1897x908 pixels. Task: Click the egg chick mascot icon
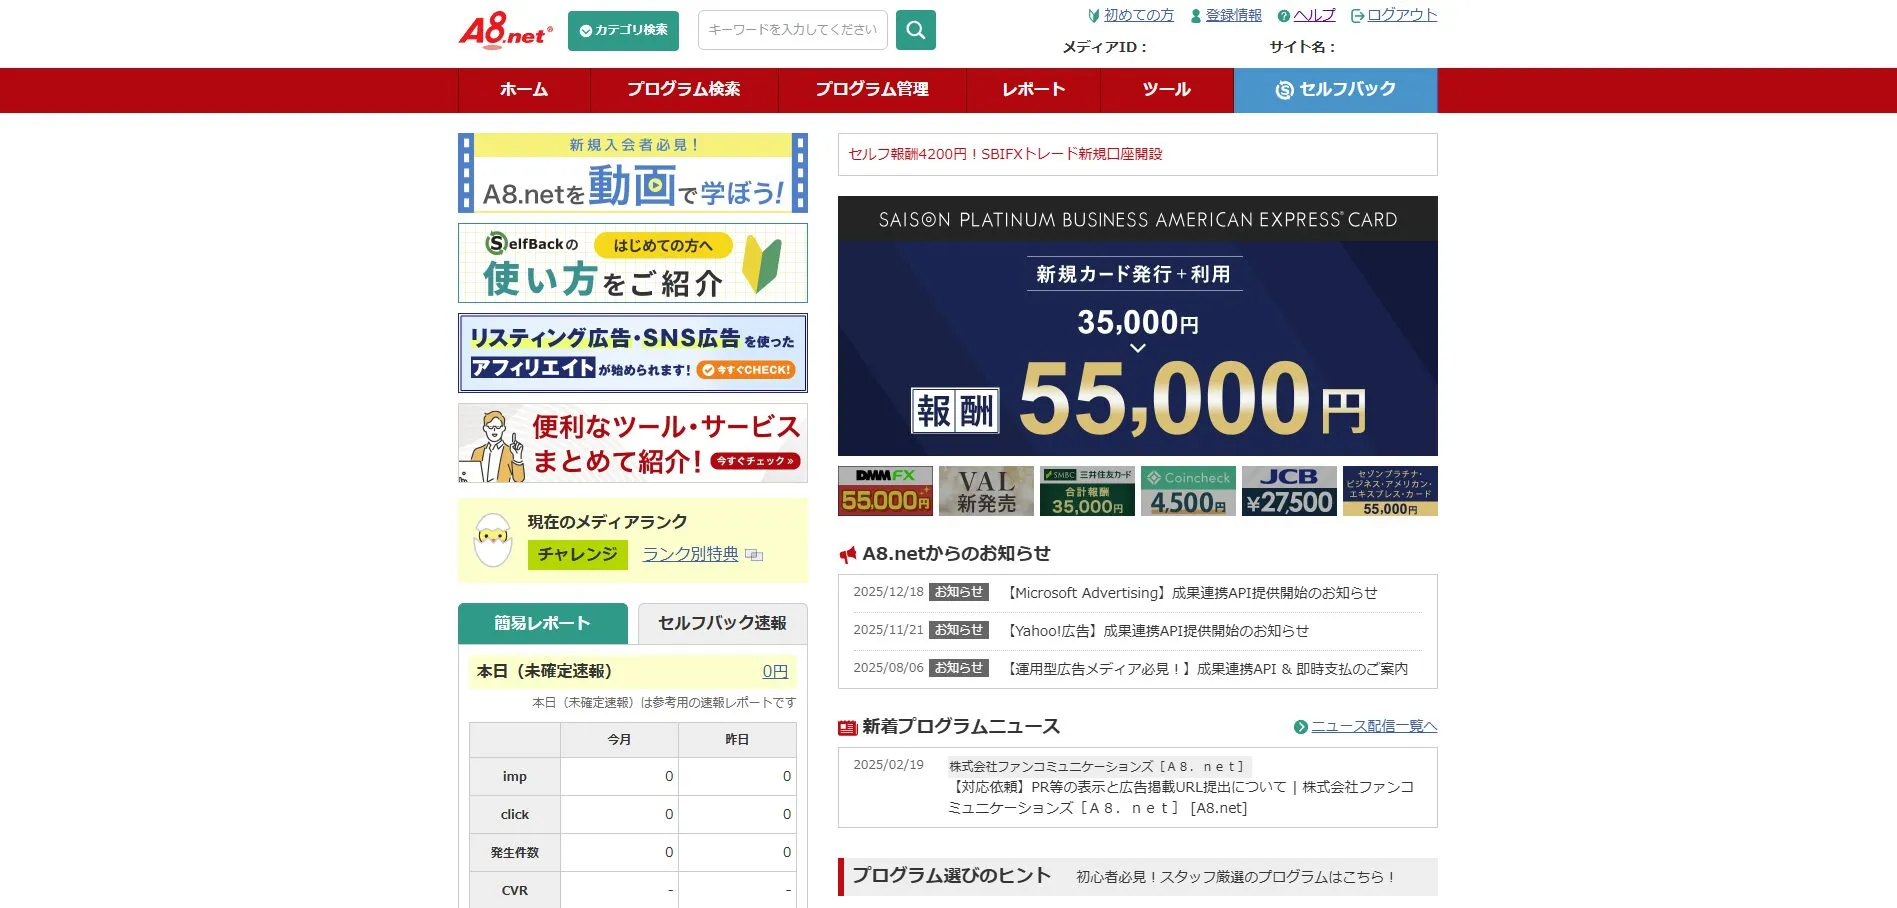point(492,540)
